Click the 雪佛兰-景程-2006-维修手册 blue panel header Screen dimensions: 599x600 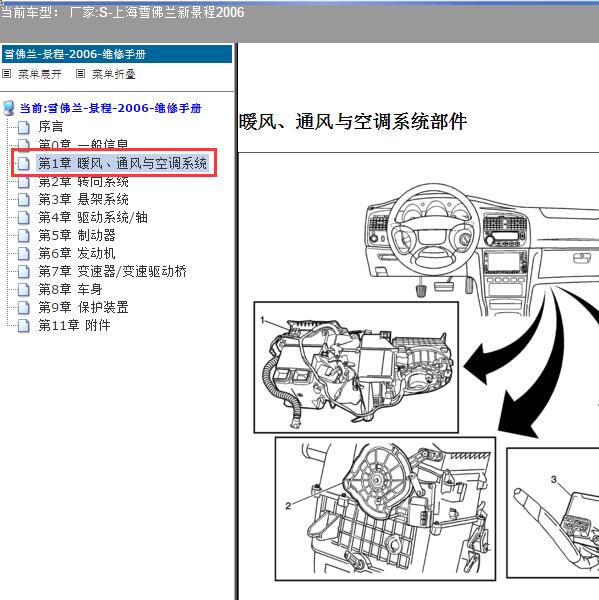pyautogui.click(x=117, y=54)
